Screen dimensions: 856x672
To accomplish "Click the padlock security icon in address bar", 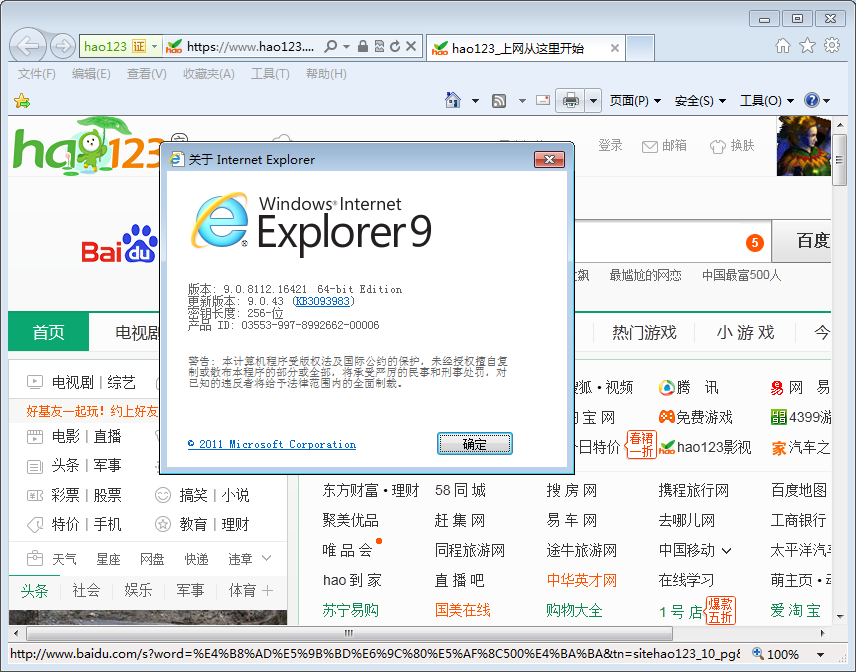I will point(363,46).
